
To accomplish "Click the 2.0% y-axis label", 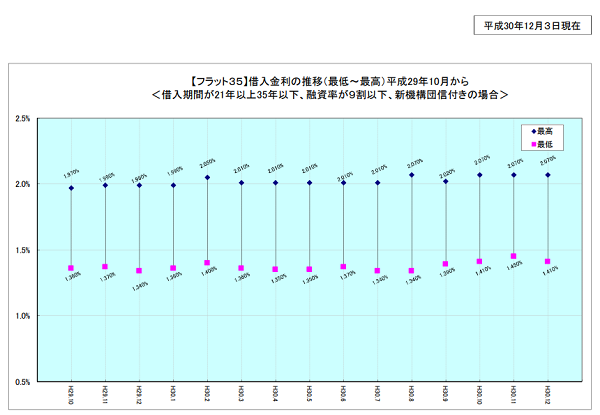I will pos(23,184).
